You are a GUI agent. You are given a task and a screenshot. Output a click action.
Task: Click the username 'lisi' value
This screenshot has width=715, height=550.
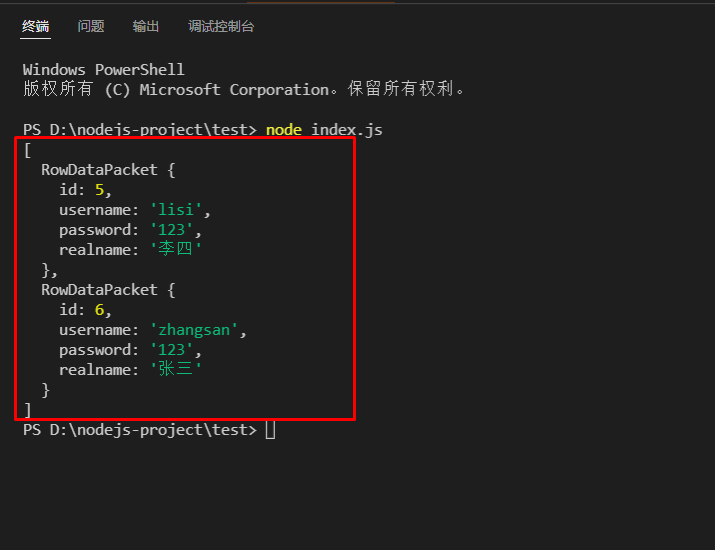[x=176, y=210]
